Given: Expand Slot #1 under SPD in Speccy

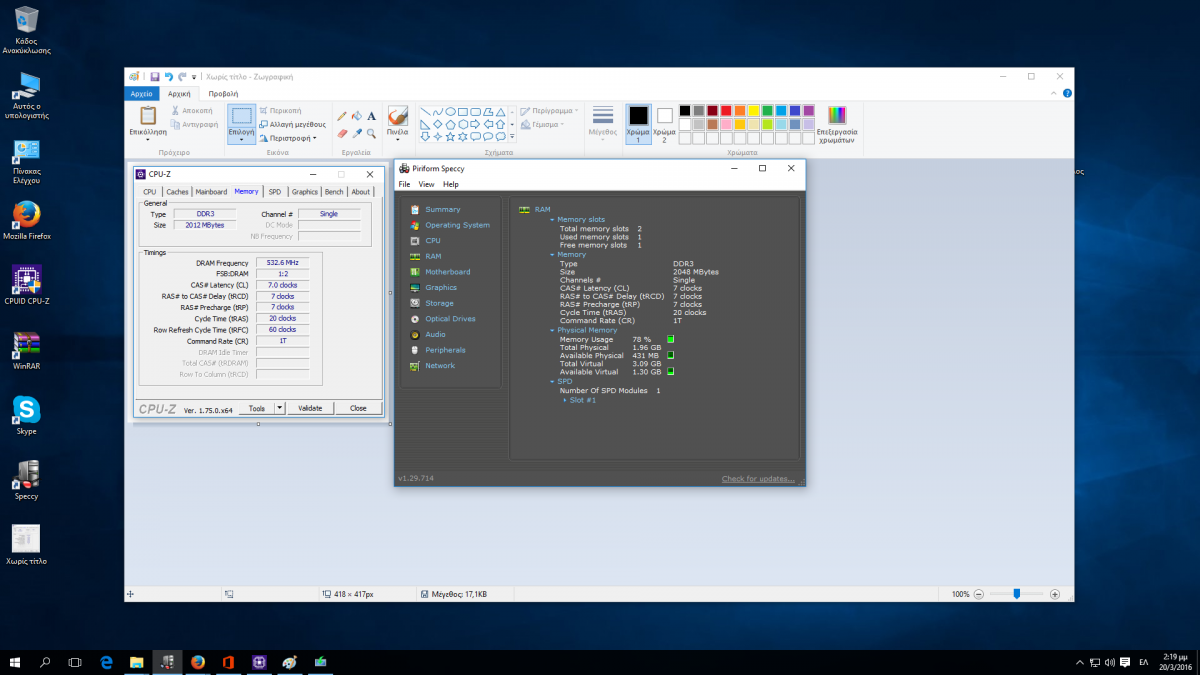Looking at the screenshot, I should point(565,400).
